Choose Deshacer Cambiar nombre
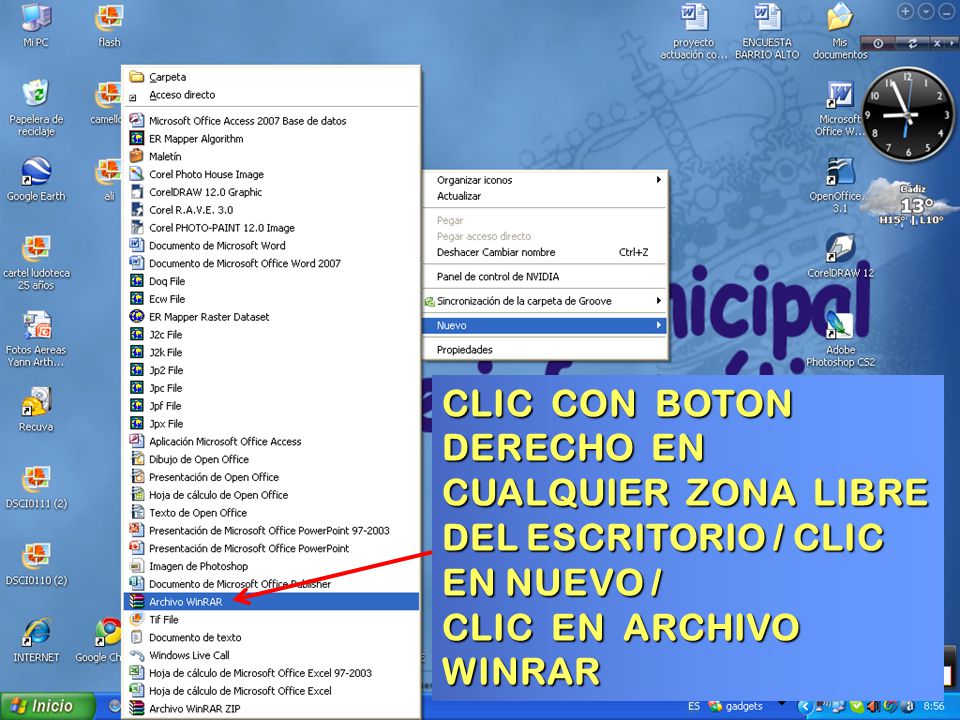The width and height of the screenshot is (960, 720). pyautogui.click(x=545, y=252)
